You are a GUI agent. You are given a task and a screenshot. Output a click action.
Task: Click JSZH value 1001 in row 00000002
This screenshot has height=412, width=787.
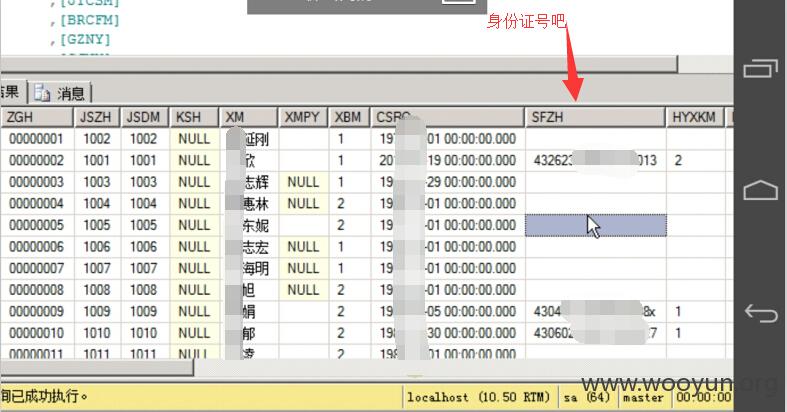pyautogui.click(x=97, y=161)
